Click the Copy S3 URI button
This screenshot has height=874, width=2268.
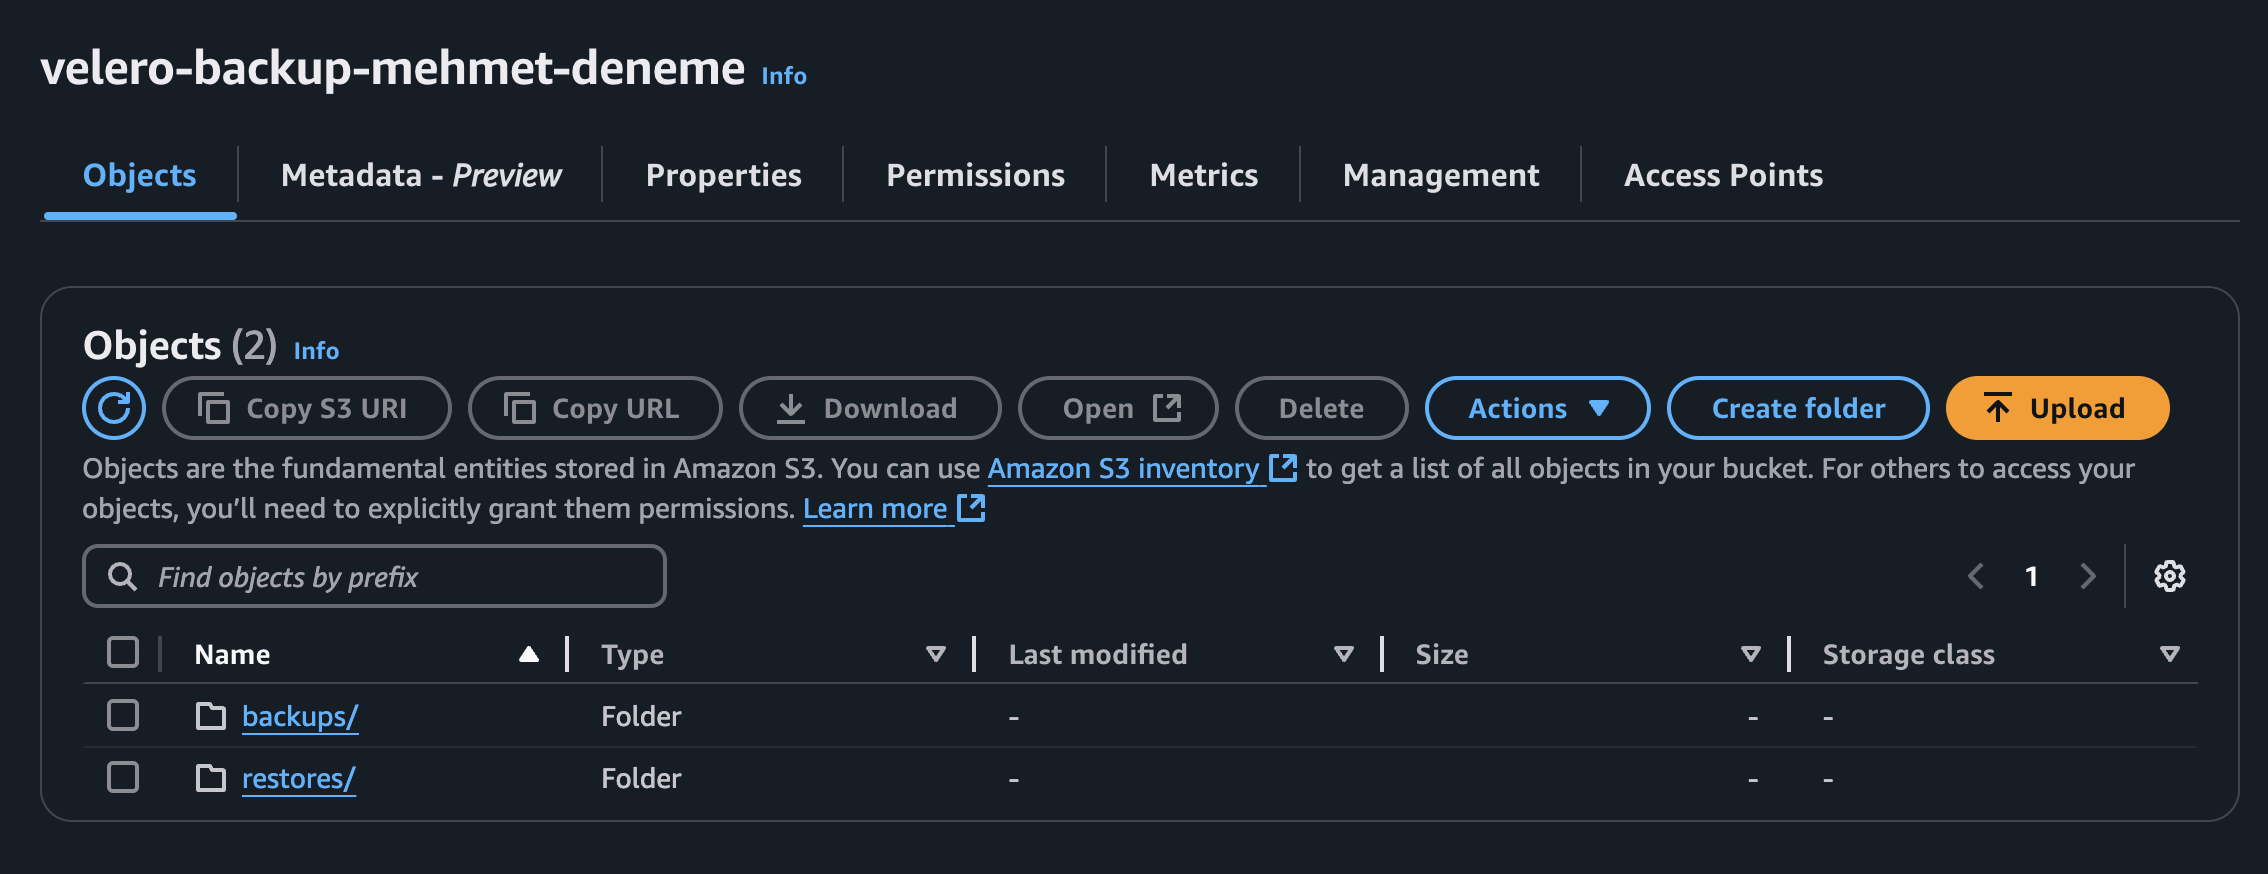coord(307,408)
